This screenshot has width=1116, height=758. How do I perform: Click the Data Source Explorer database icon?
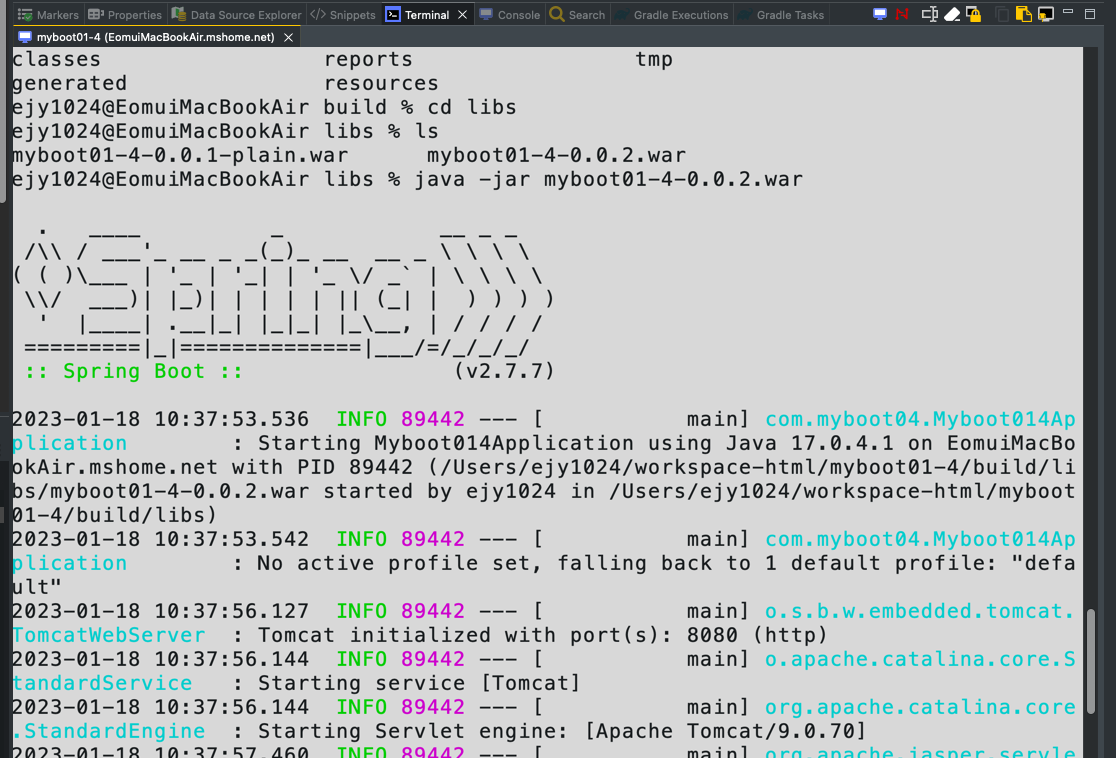(x=179, y=14)
